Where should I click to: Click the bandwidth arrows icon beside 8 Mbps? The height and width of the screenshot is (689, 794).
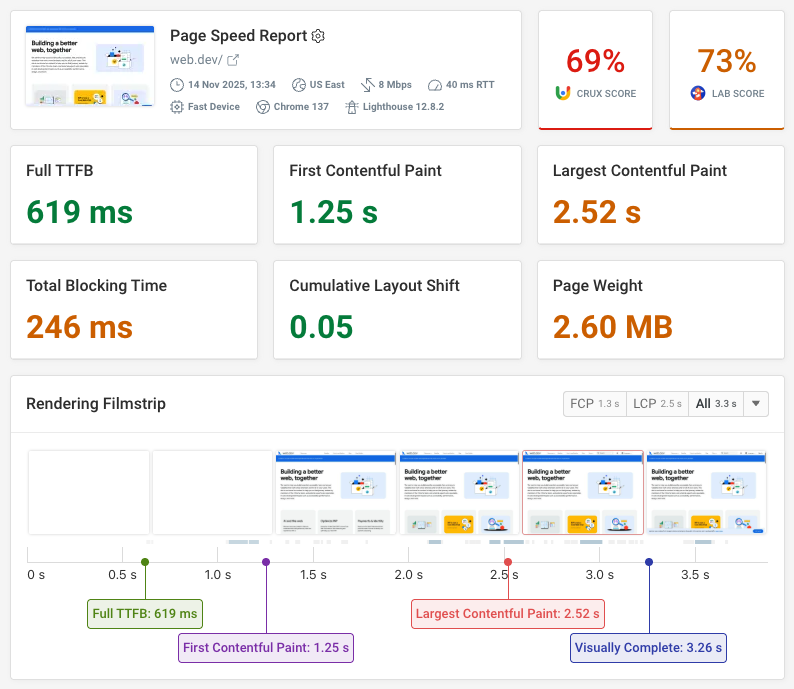[368, 85]
